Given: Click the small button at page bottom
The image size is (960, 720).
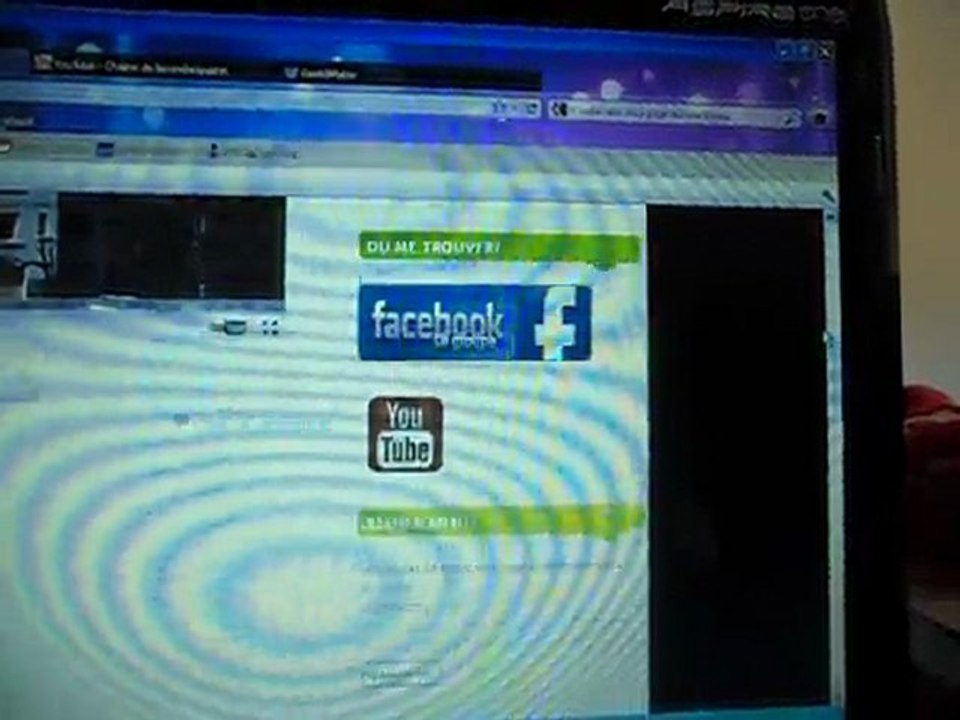Looking at the screenshot, I should click(400, 674).
